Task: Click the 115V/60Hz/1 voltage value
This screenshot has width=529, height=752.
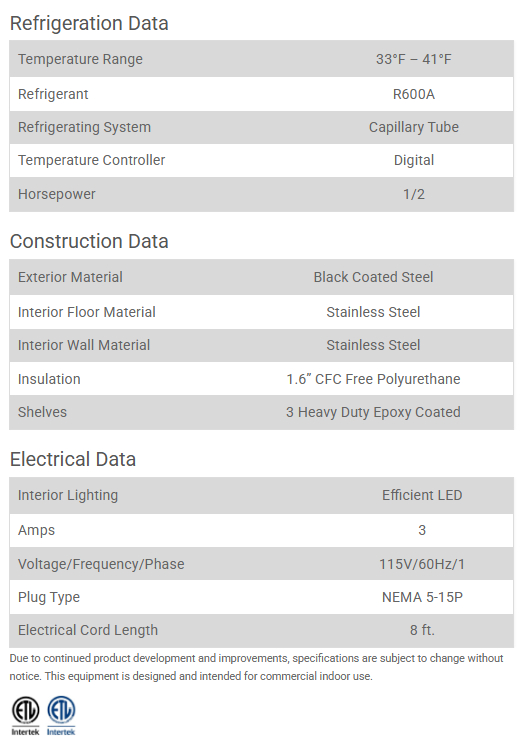Action: point(422,564)
